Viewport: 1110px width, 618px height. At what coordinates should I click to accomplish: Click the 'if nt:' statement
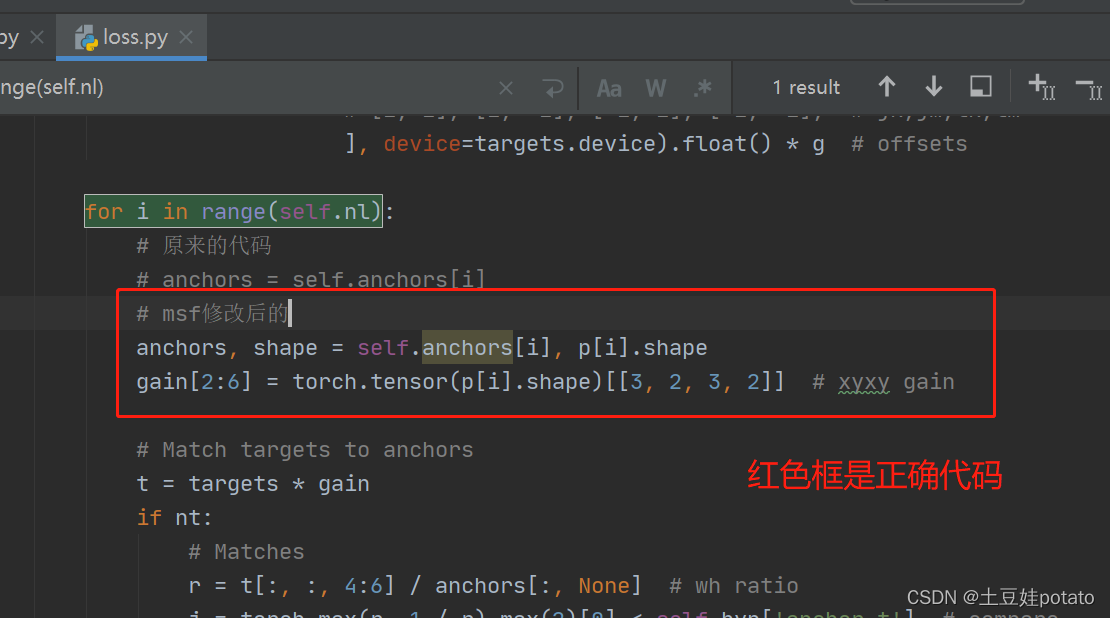pyautogui.click(x=174, y=517)
